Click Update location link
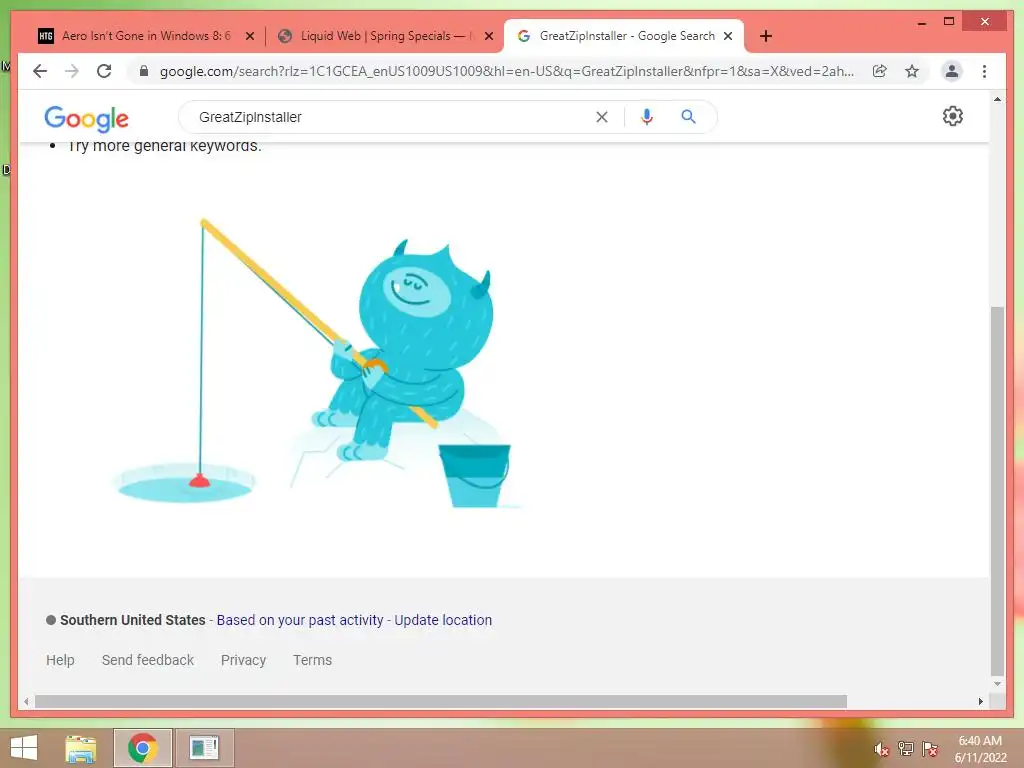The image size is (1024, 768). coord(443,620)
